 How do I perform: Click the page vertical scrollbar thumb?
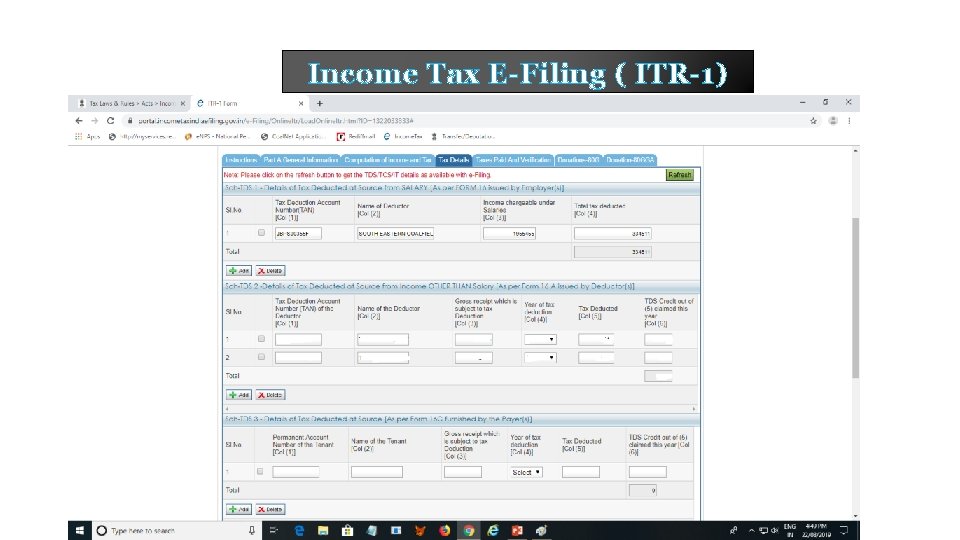(x=855, y=298)
